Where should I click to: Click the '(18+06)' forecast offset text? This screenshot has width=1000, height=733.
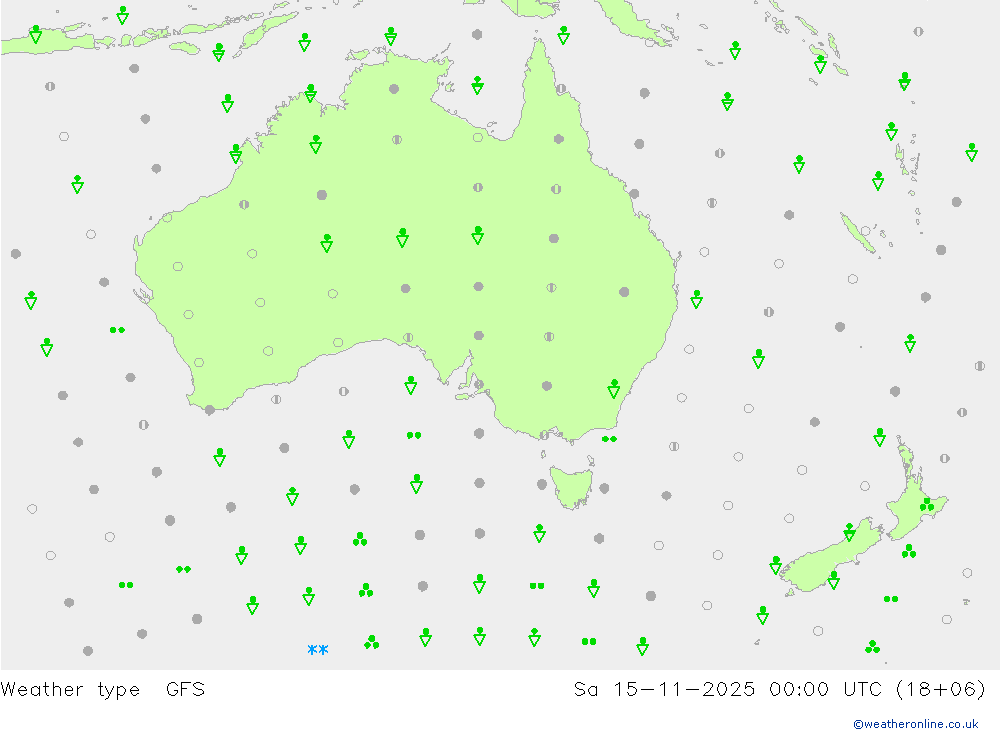tap(941, 690)
